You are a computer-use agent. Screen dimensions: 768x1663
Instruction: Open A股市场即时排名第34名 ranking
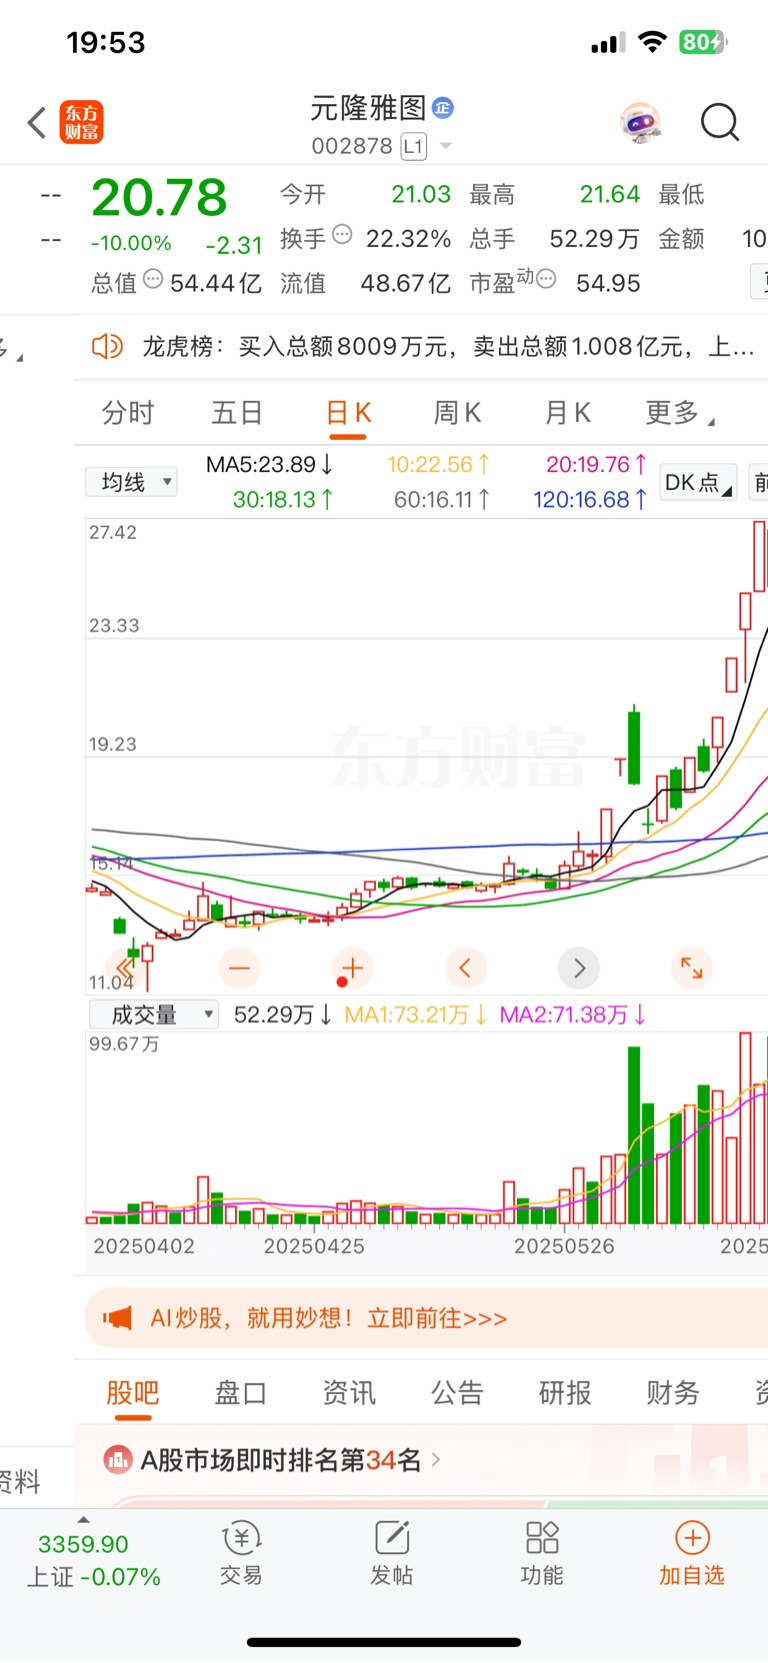click(x=281, y=1460)
